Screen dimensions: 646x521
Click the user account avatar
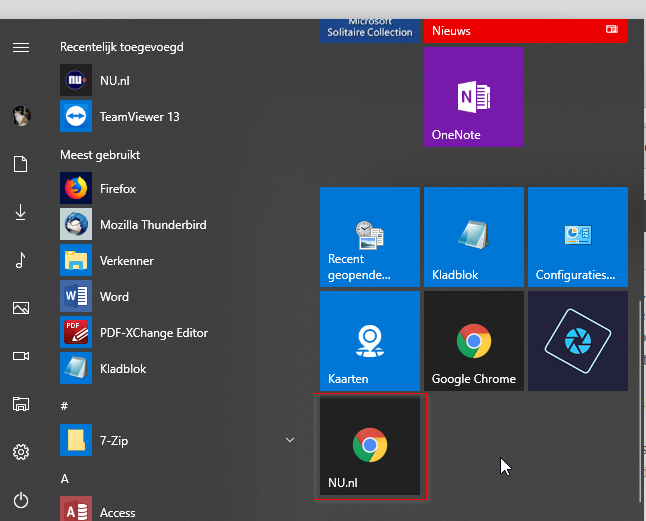(21, 116)
